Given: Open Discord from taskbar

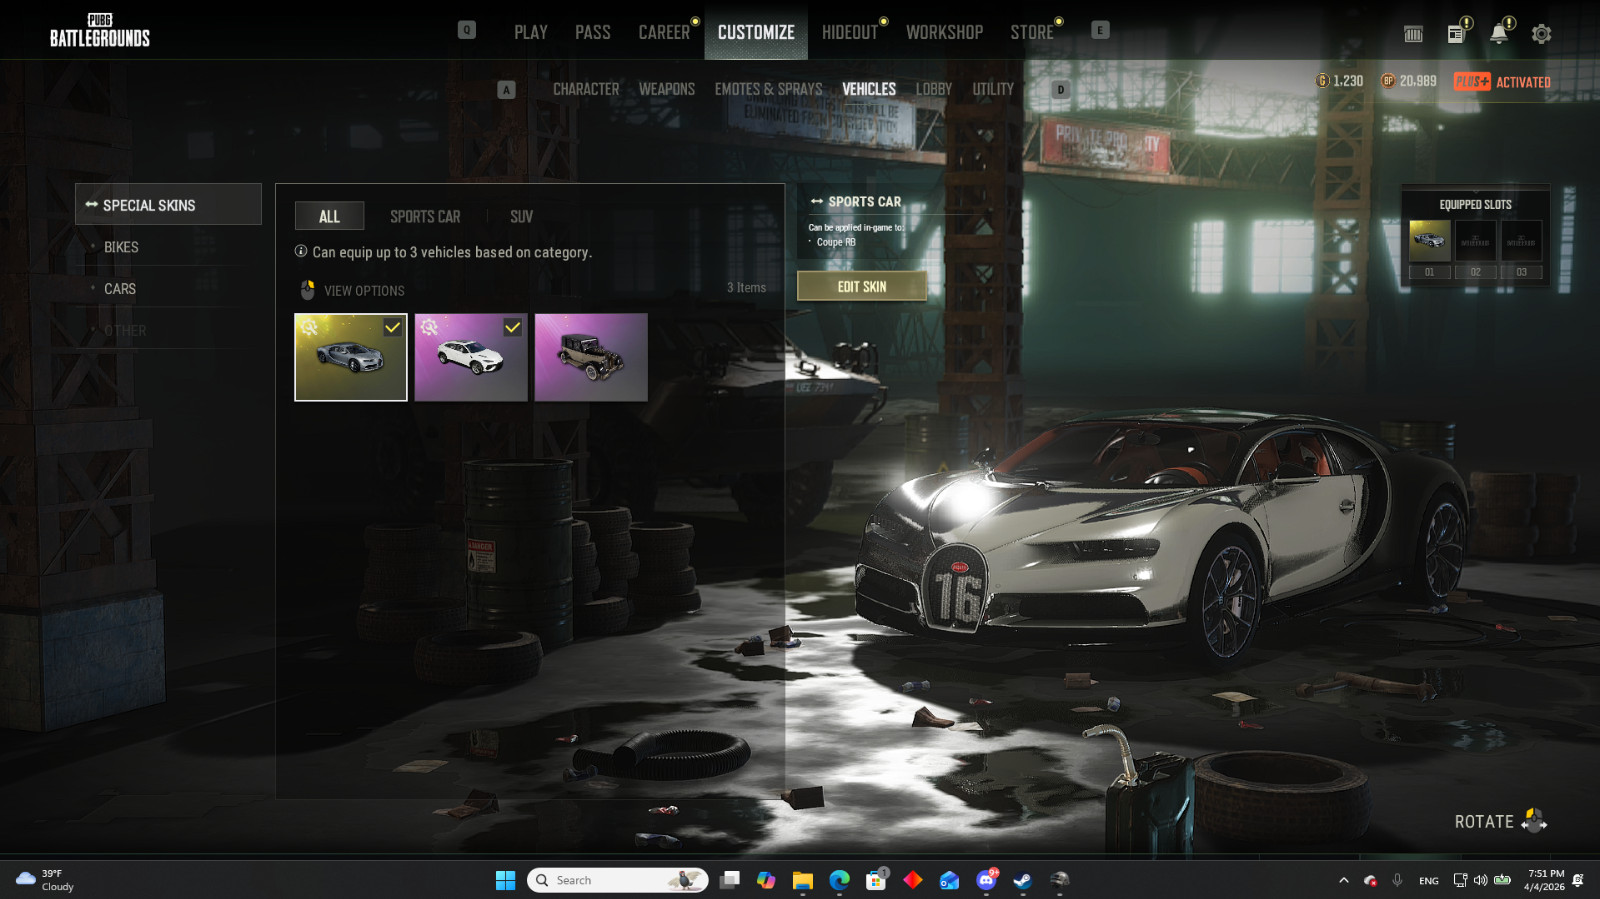Looking at the screenshot, I should coord(986,880).
